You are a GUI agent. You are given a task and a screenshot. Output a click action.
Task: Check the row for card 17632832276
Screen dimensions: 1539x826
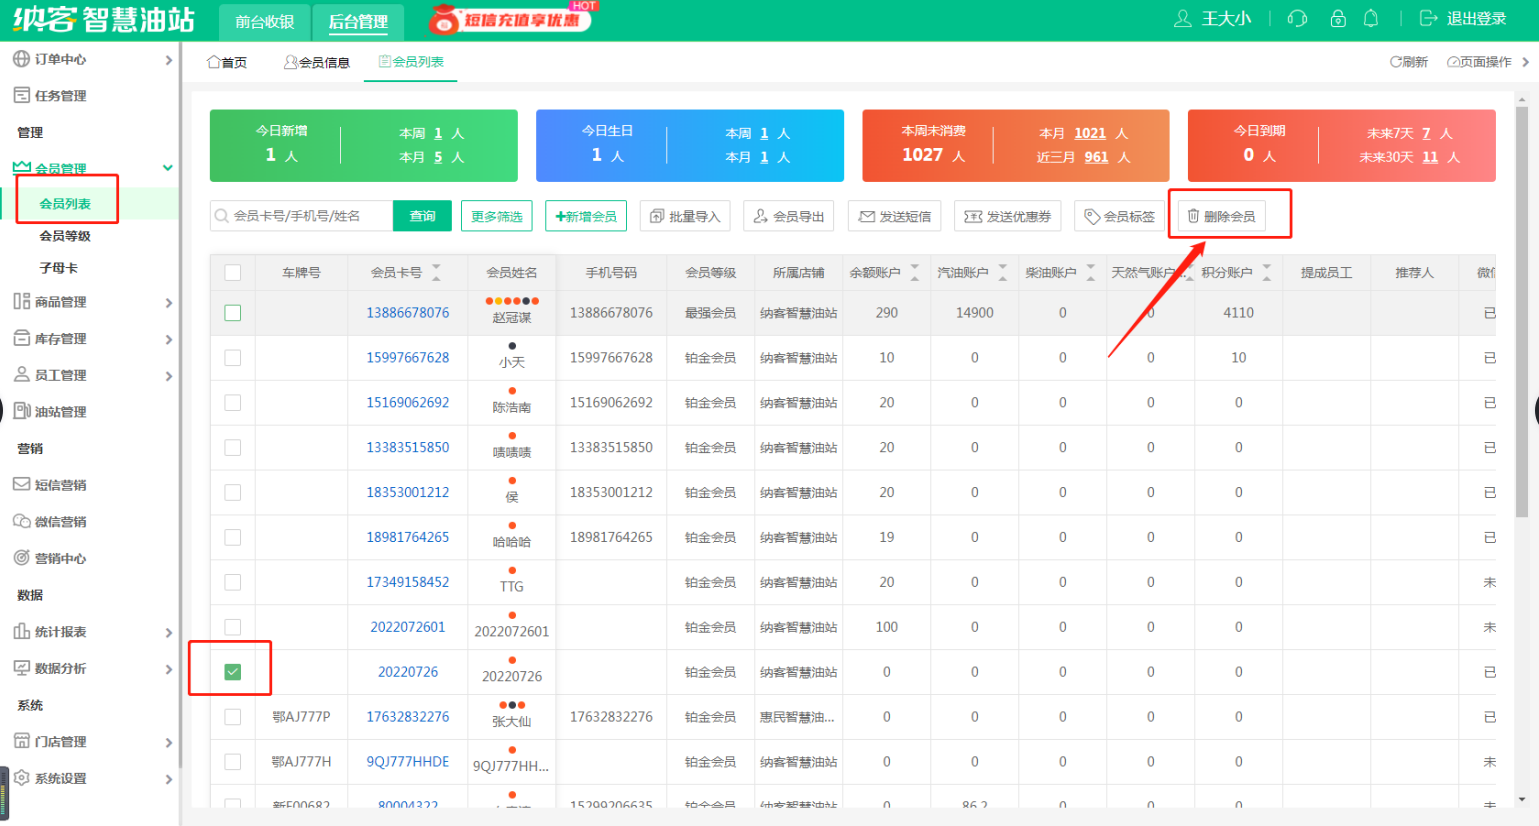click(233, 717)
